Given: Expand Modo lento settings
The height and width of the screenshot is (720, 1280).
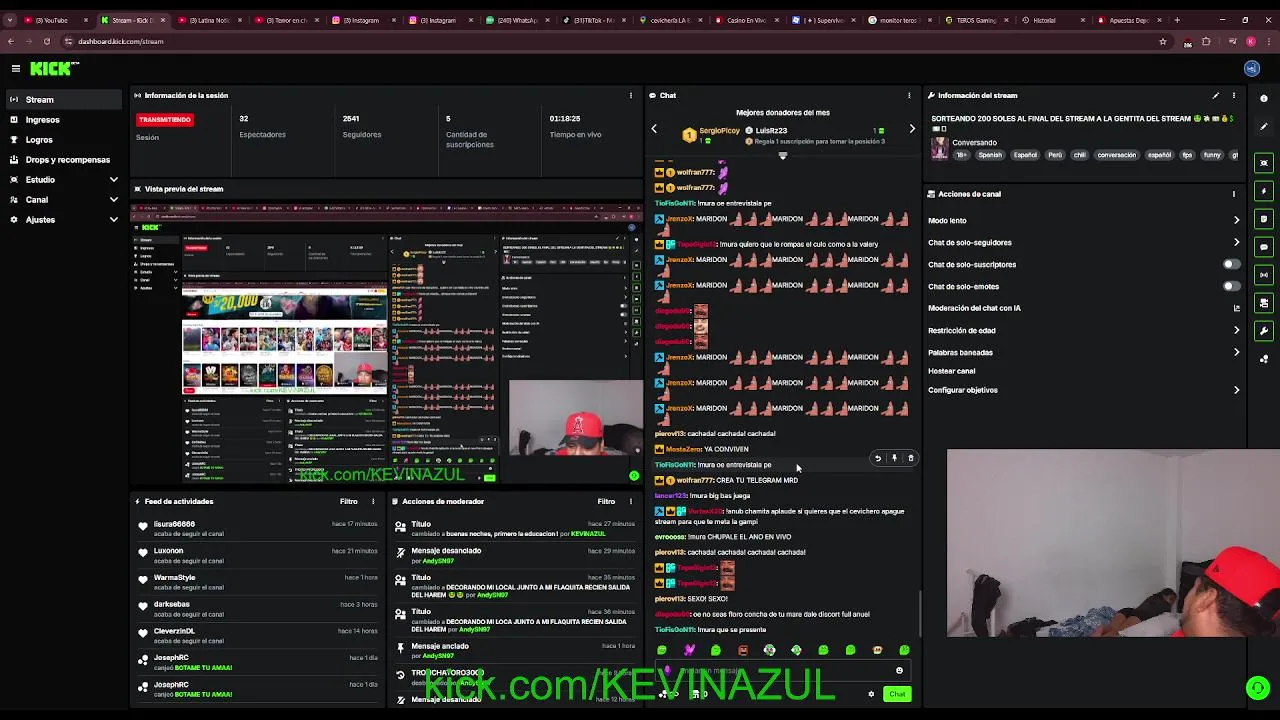Looking at the screenshot, I should click(1236, 220).
